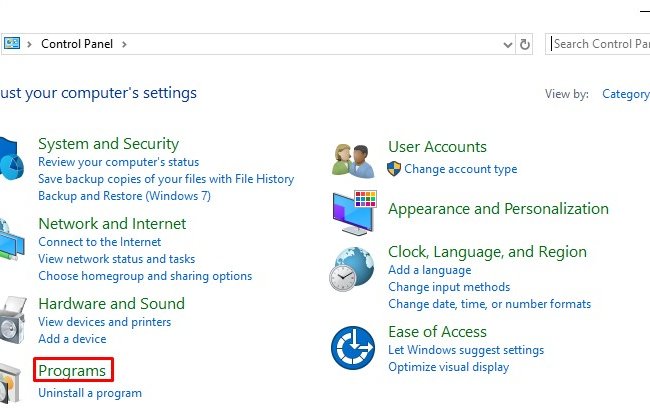The height and width of the screenshot is (412, 650).
Task: Open System and Security category
Action: point(109,144)
